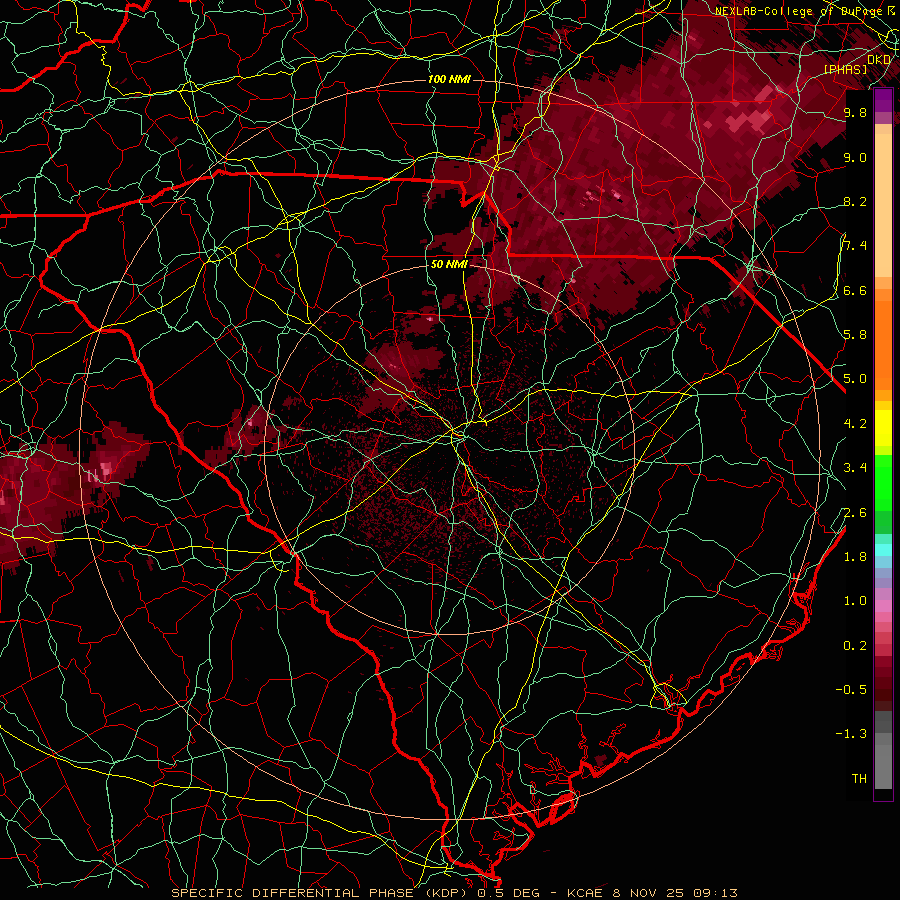Click the purple swatch atop the color bar
The width and height of the screenshot is (900, 900).
click(x=883, y=100)
